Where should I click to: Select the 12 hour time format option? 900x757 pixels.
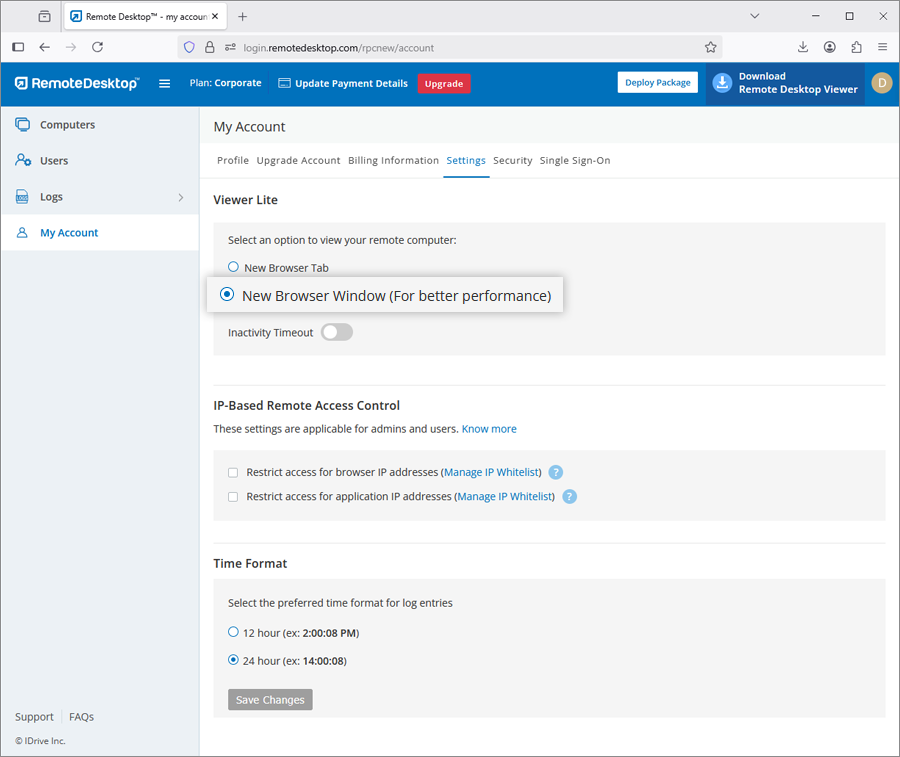234,632
